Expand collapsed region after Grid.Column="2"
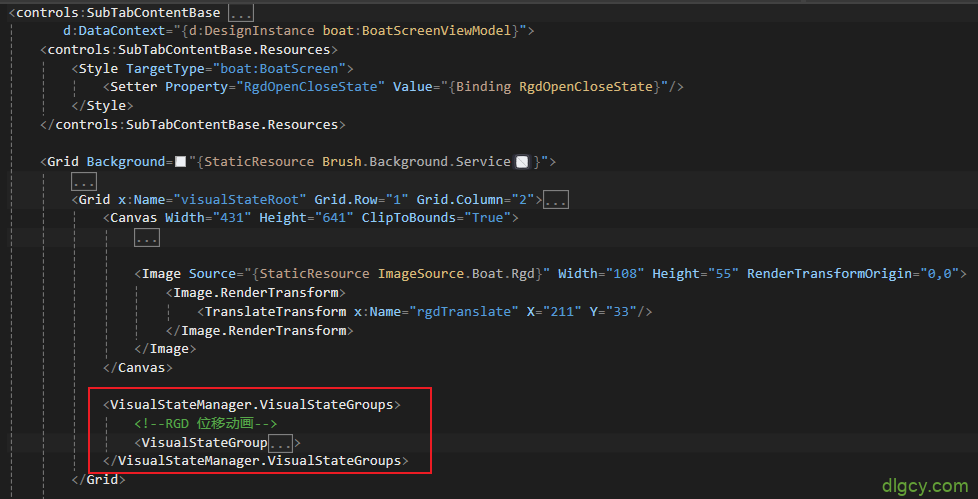 (x=556, y=200)
